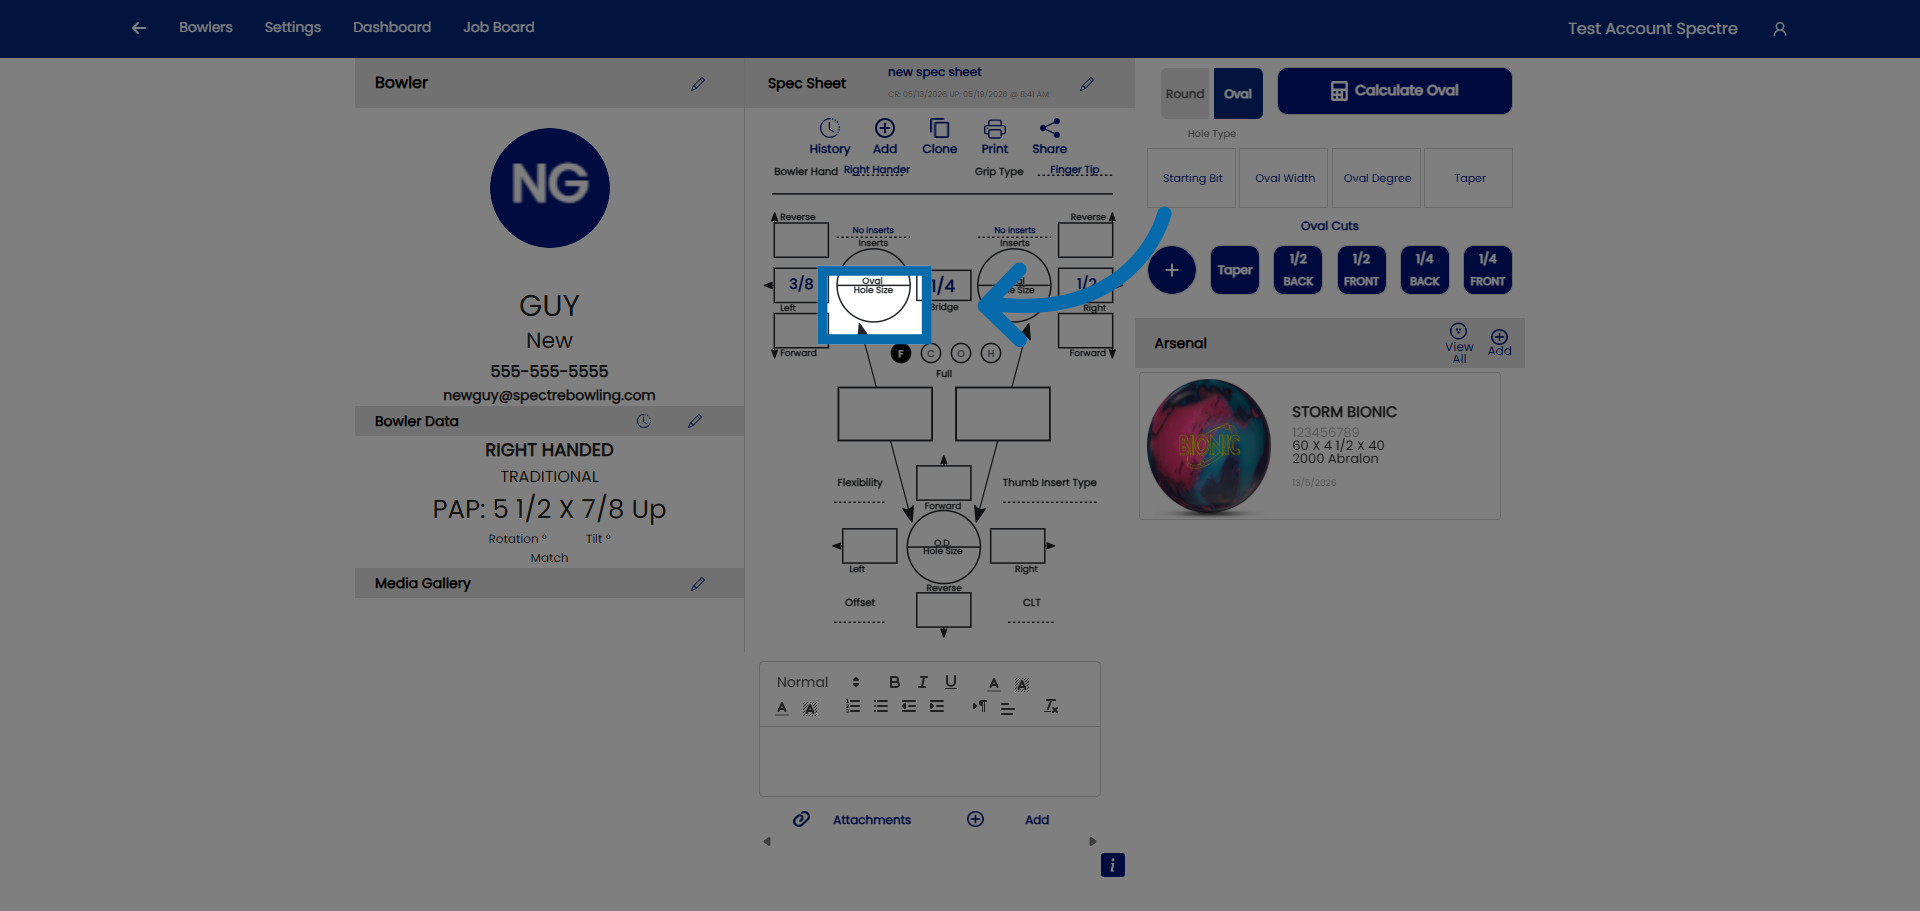1920x911 pixels.
Task: Click the calculator icon in Calculate Oval
Action: pos(1339,91)
